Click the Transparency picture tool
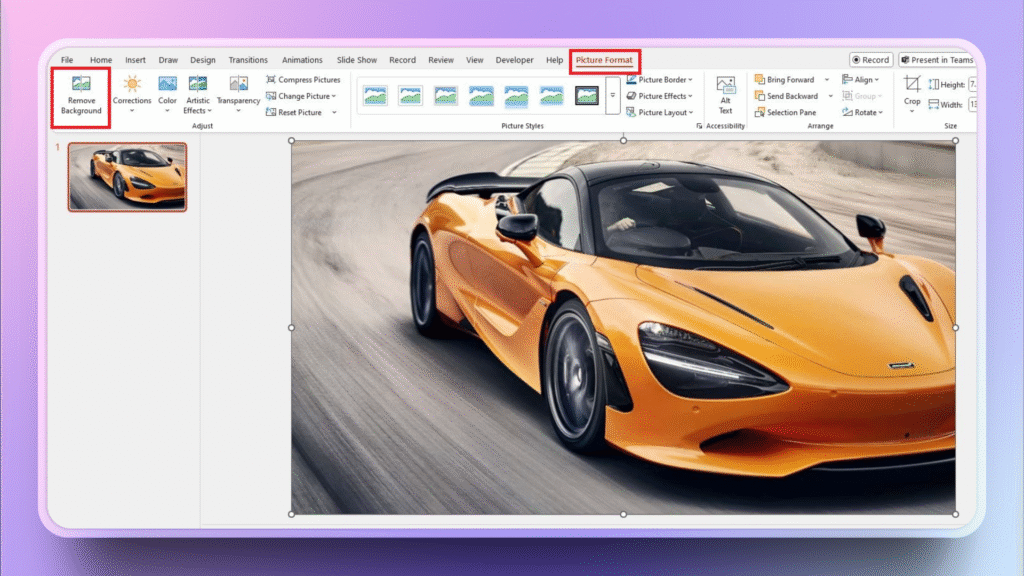 (x=238, y=93)
